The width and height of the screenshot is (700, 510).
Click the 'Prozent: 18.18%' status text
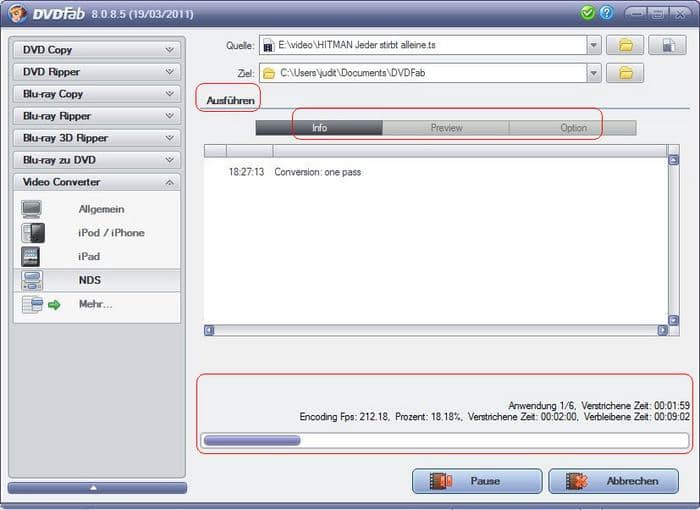pyautogui.click(x=429, y=417)
